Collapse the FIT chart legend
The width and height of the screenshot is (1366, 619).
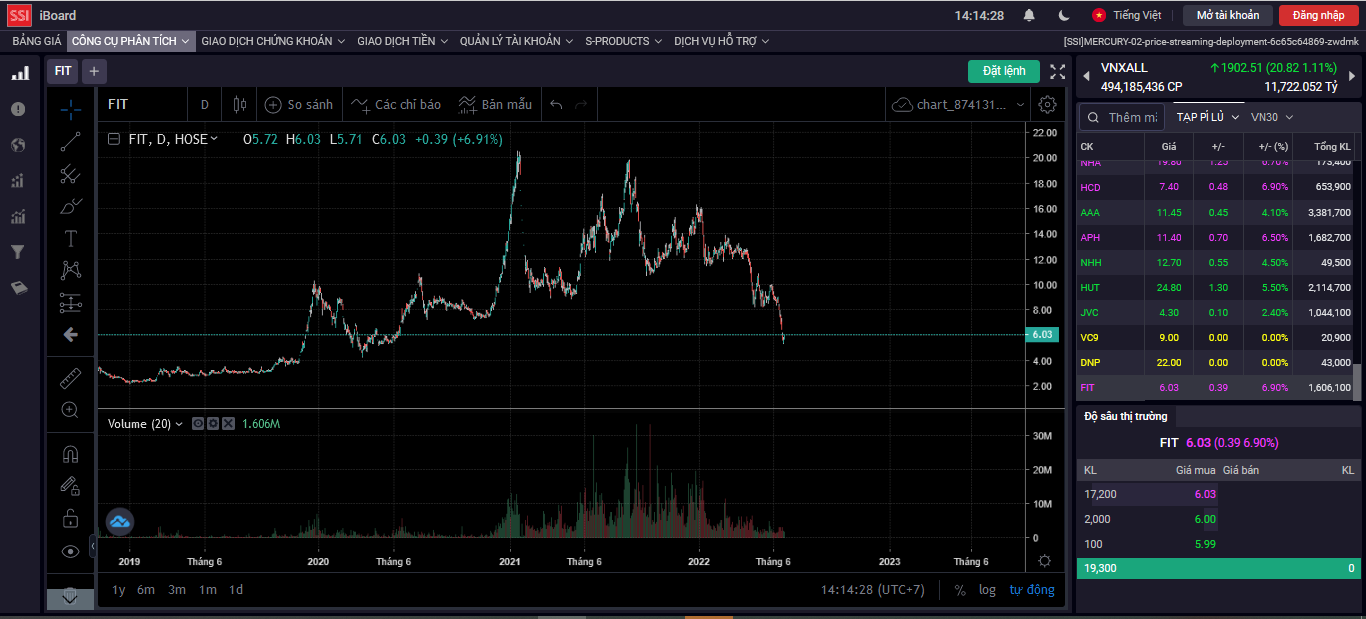114,139
